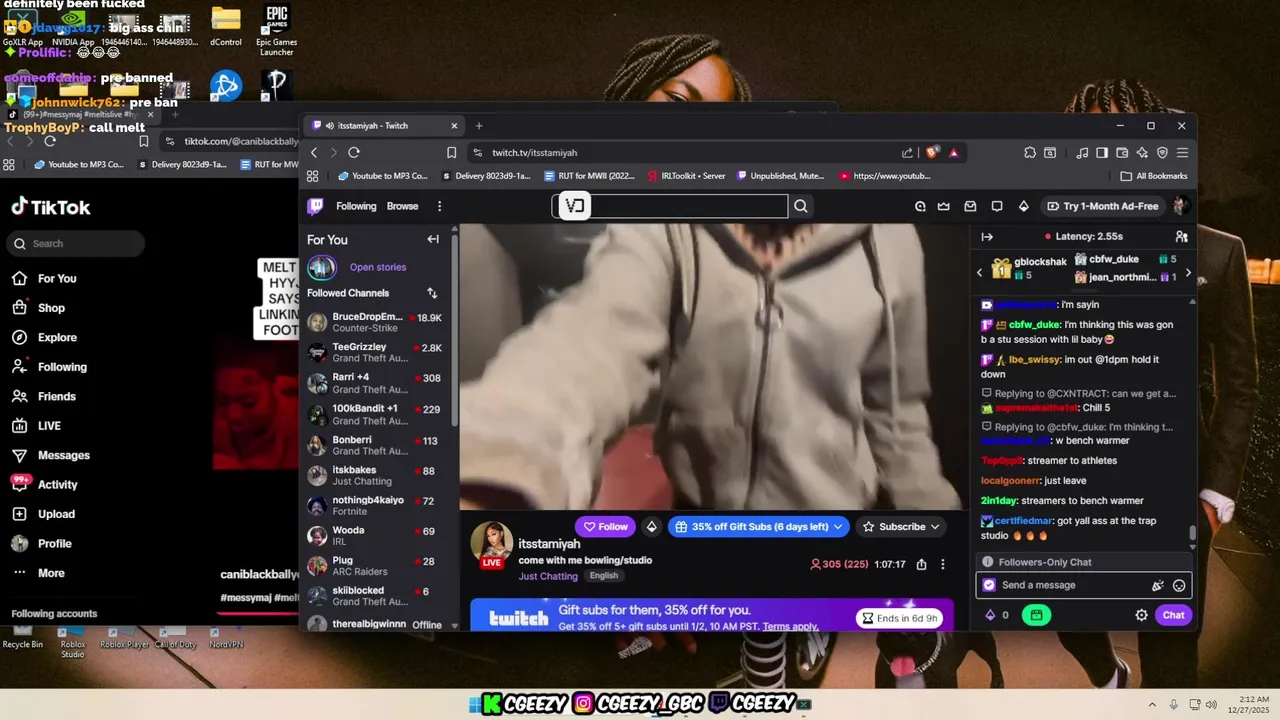Open the Twitch Browse tab
This screenshot has height=720, width=1280.
pos(402,206)
